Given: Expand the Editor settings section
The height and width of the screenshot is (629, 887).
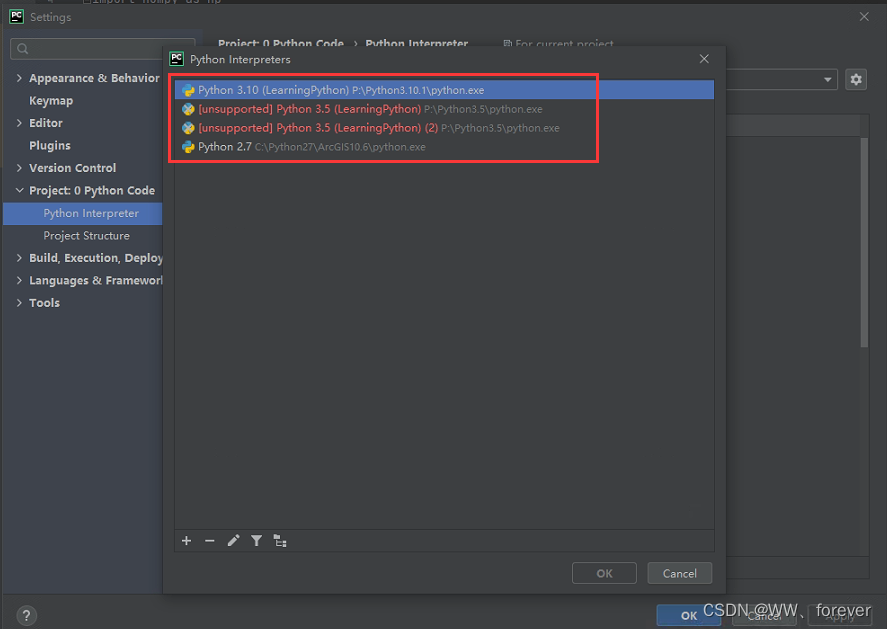Looking at the screenshot, I should tap(19, 123).
